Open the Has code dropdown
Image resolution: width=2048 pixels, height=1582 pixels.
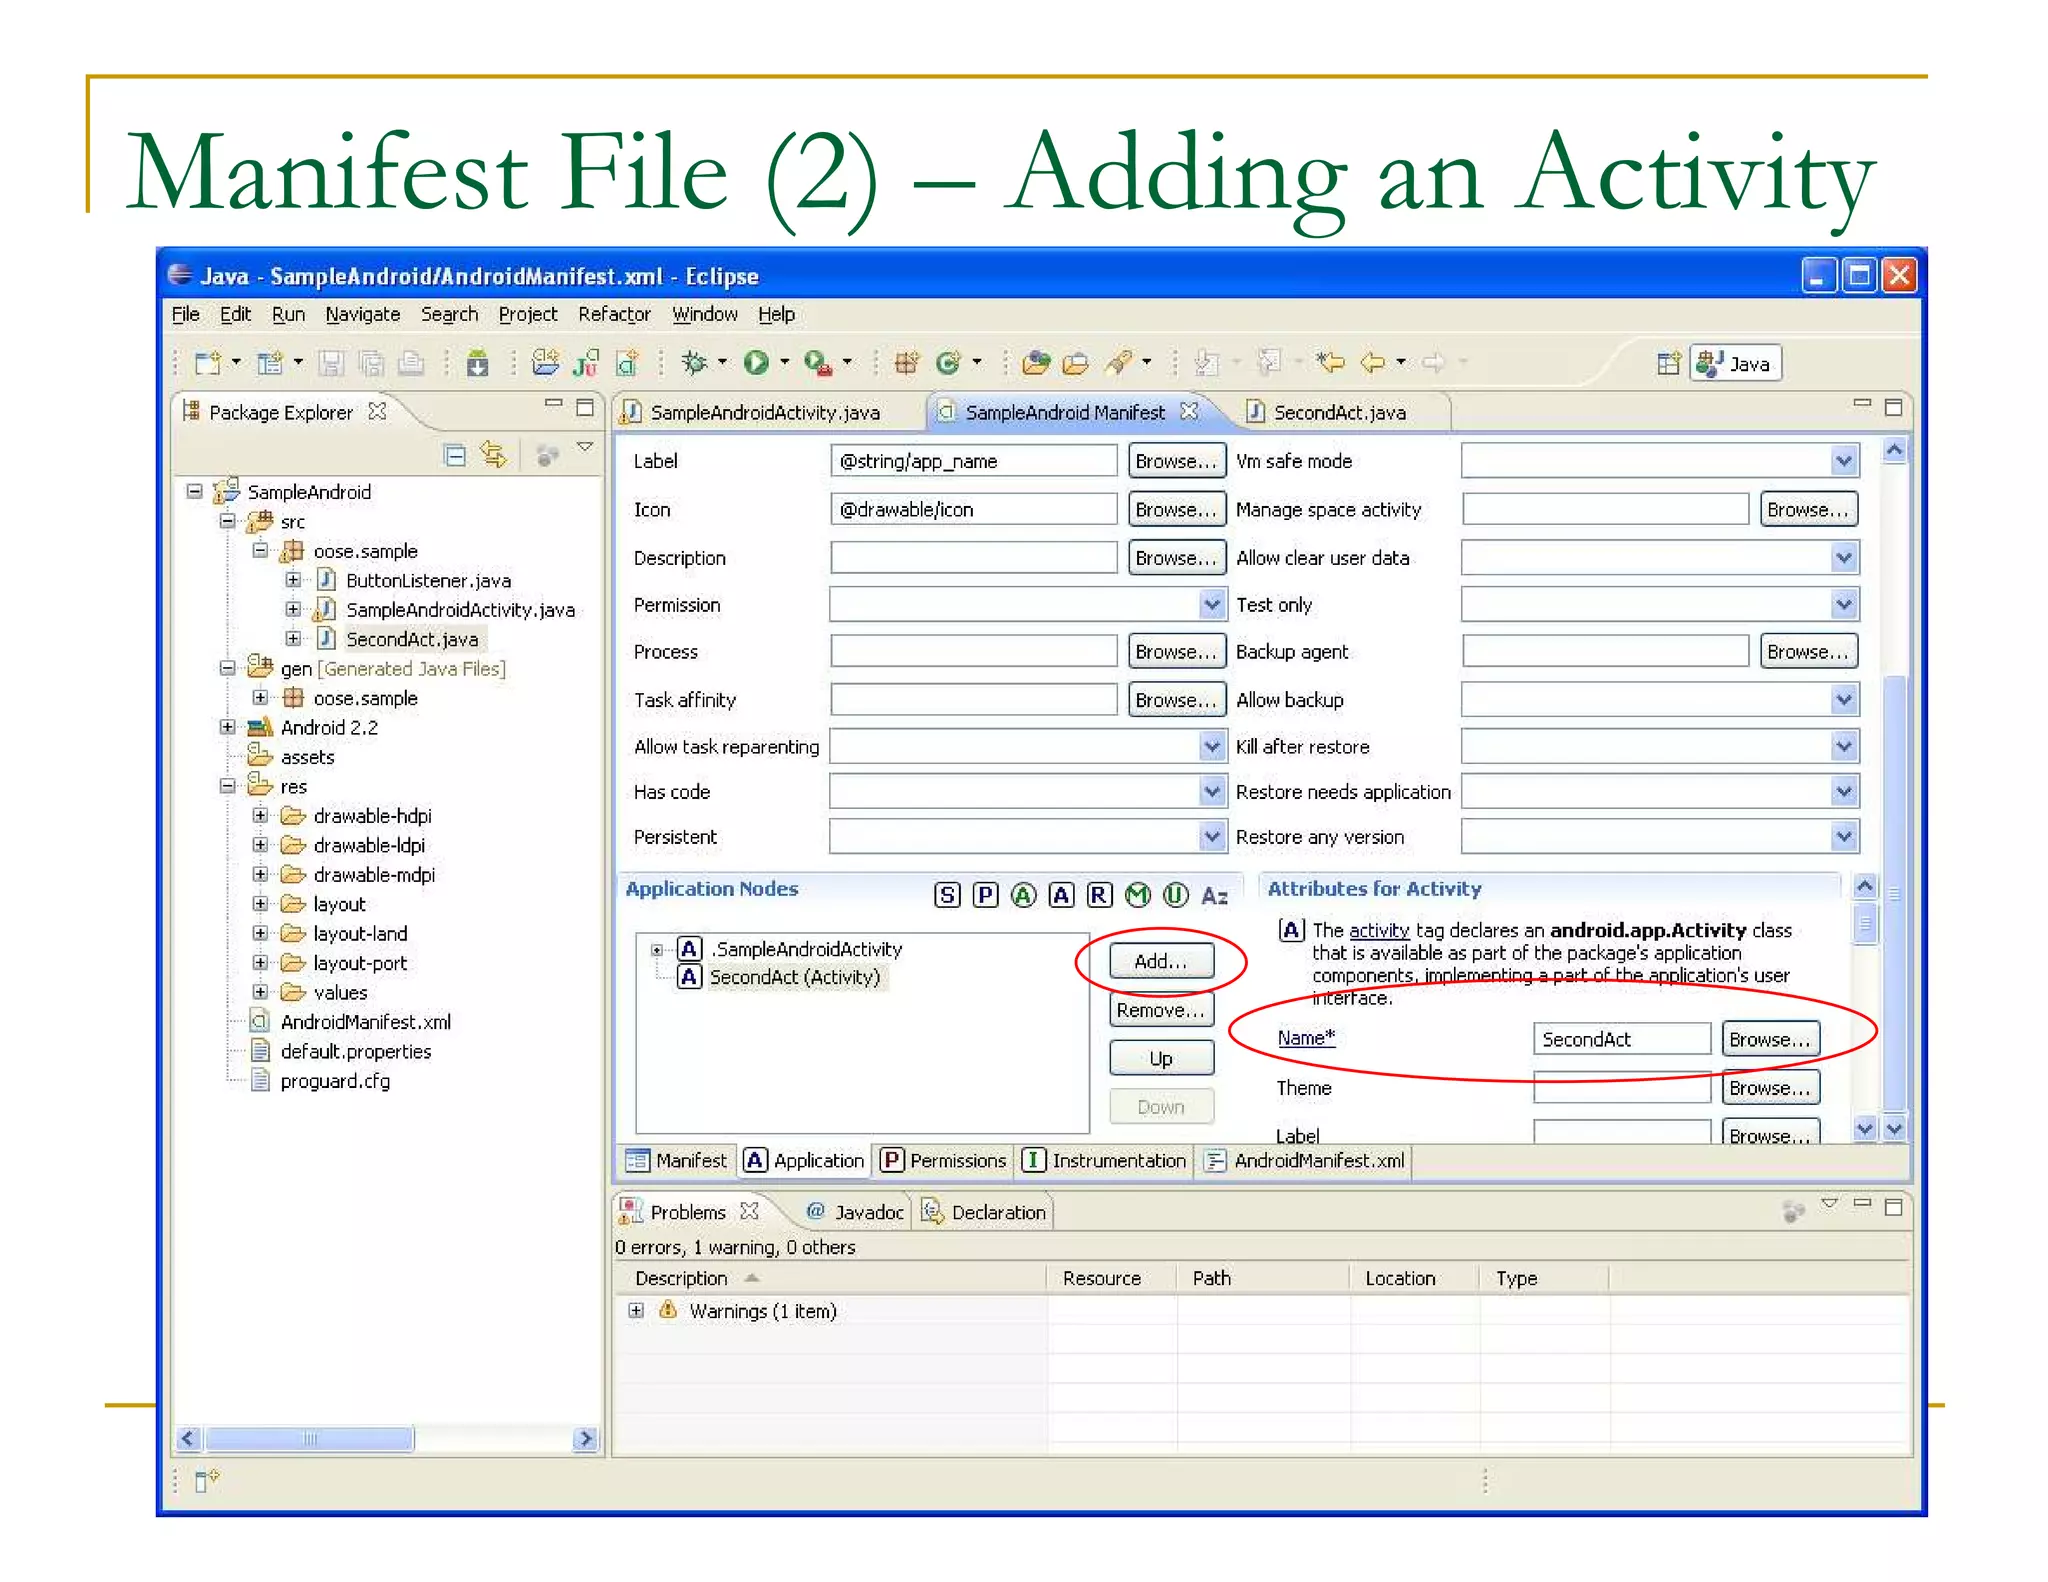(x=1211, y=791)
